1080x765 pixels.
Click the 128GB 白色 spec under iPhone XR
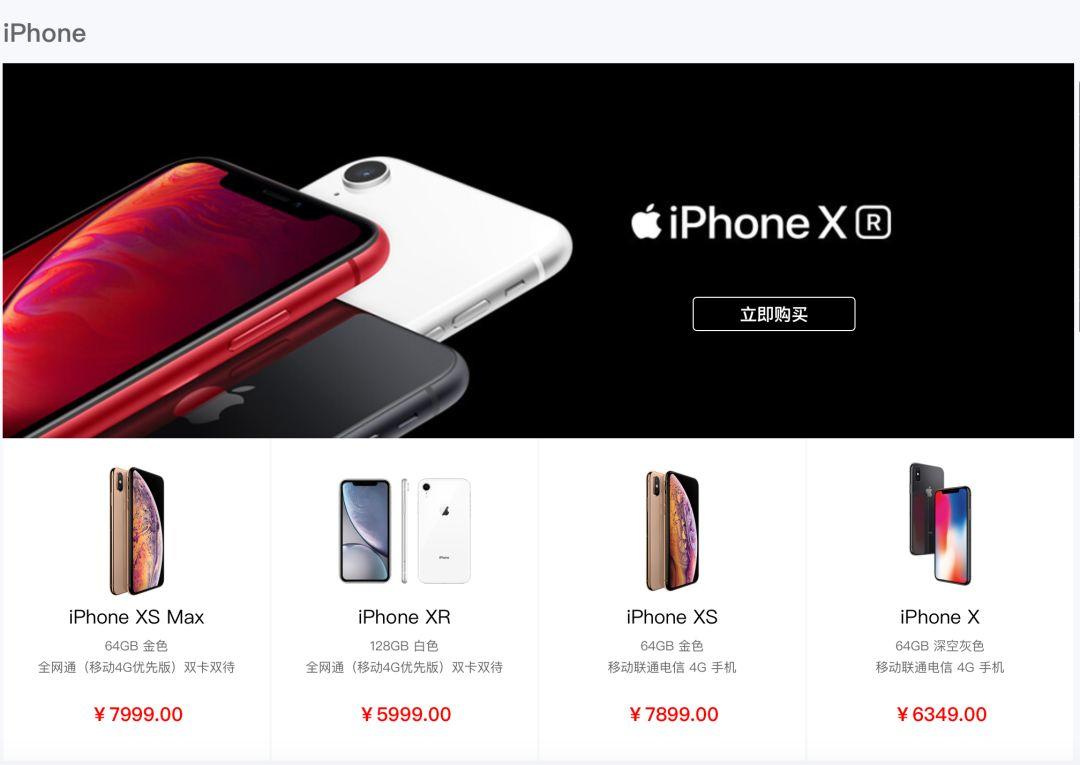(x=404, y=646)
